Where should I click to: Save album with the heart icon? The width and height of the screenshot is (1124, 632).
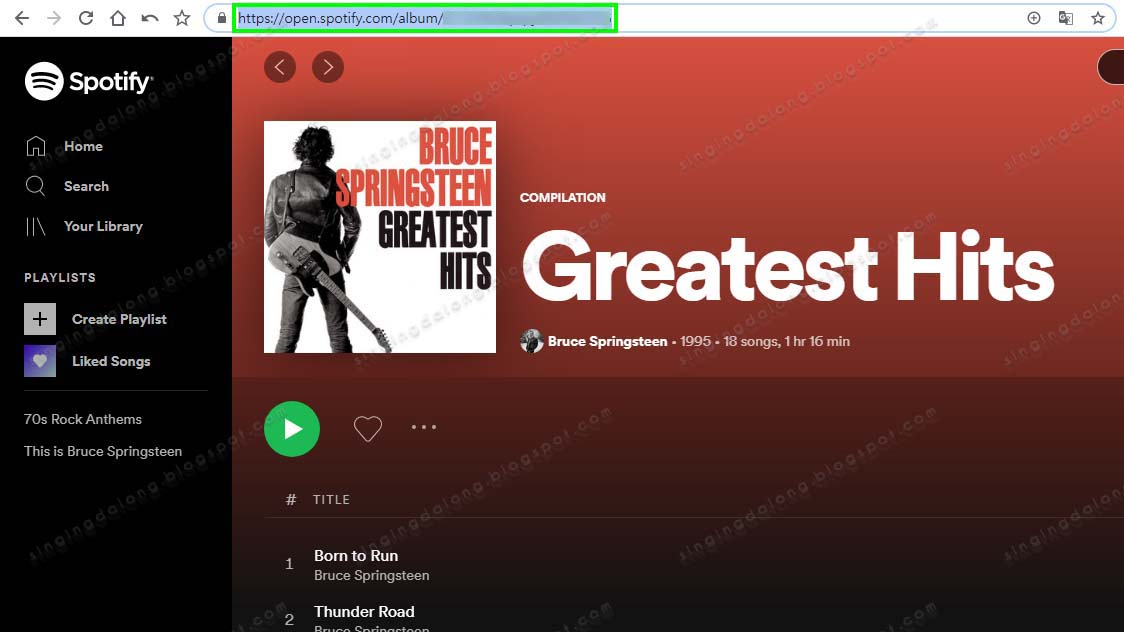[x=368, y=428]
